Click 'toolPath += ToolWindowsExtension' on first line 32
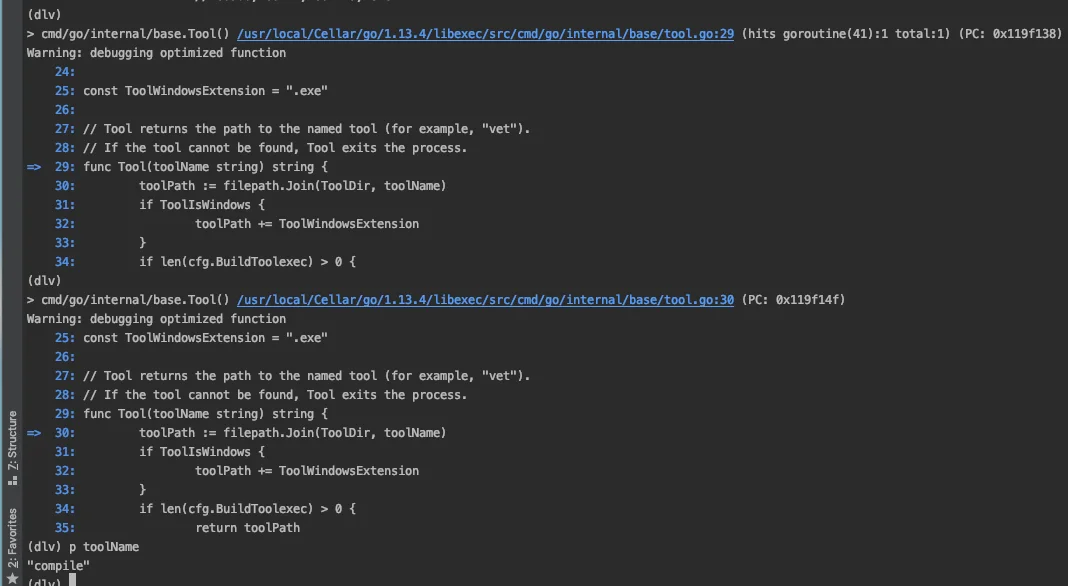Screen dimensions: 1068x586 point(307,223)
